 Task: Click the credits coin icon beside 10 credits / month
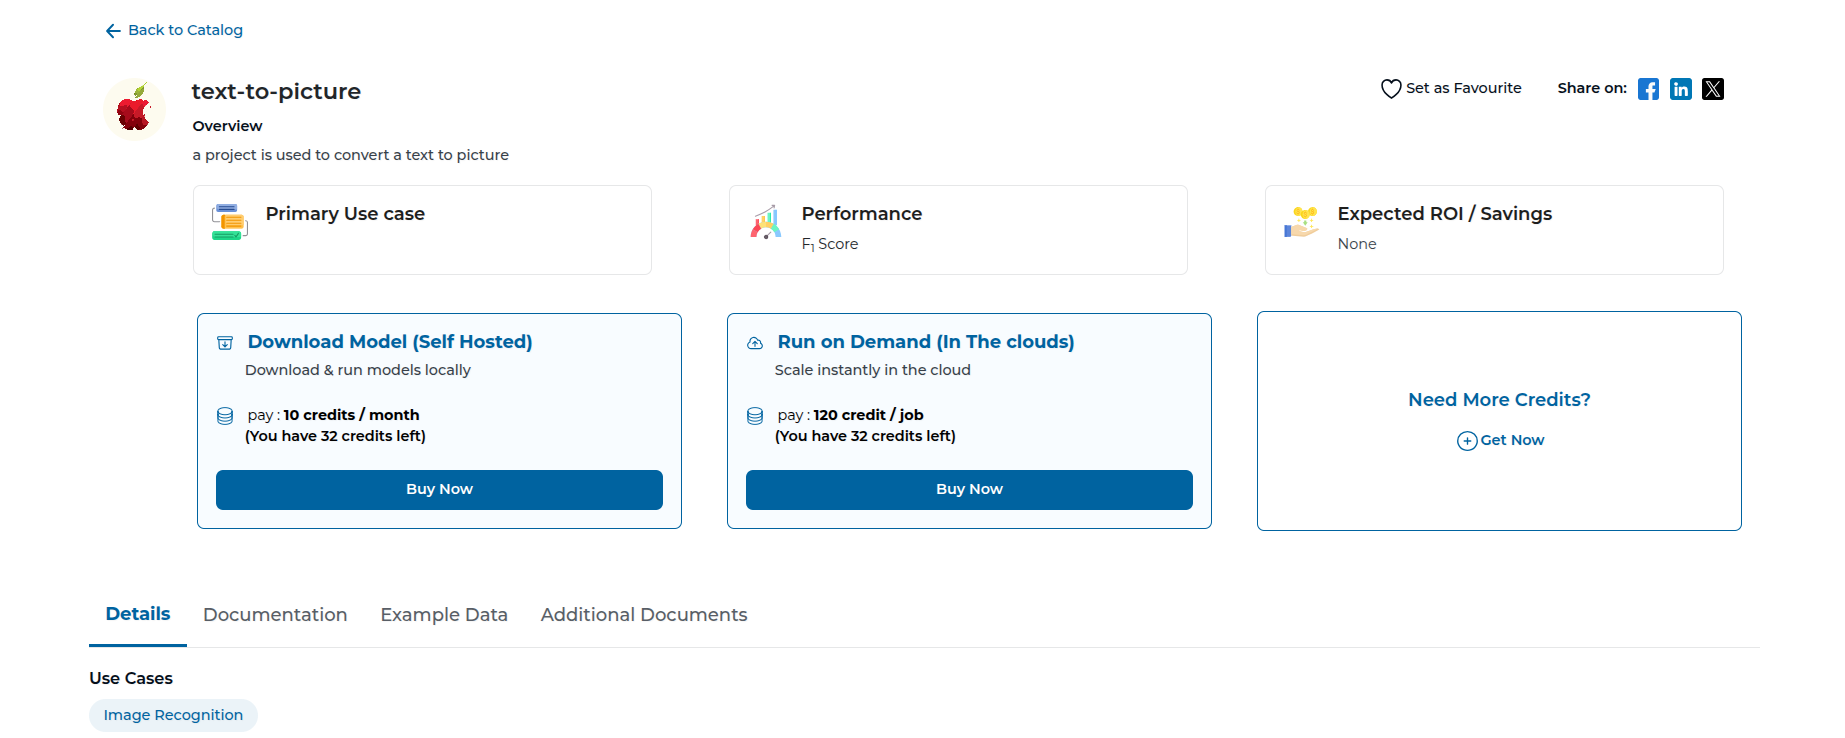(x=225, y=416)
